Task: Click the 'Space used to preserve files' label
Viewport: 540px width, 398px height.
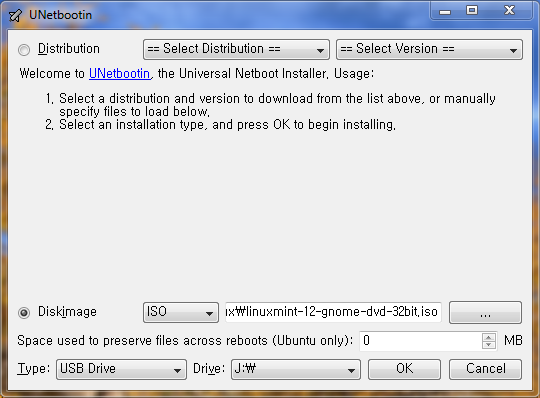Action: 185,341
